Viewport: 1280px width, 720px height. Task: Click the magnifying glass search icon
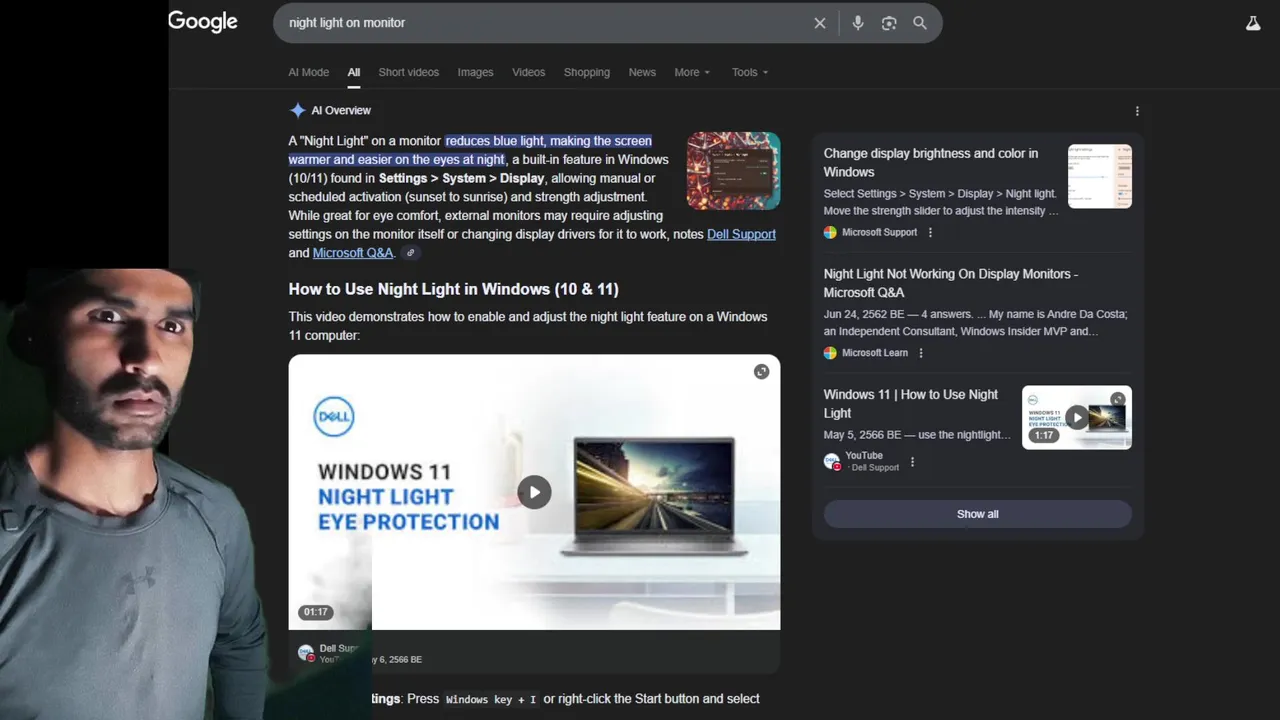click(x=920, y=23)
